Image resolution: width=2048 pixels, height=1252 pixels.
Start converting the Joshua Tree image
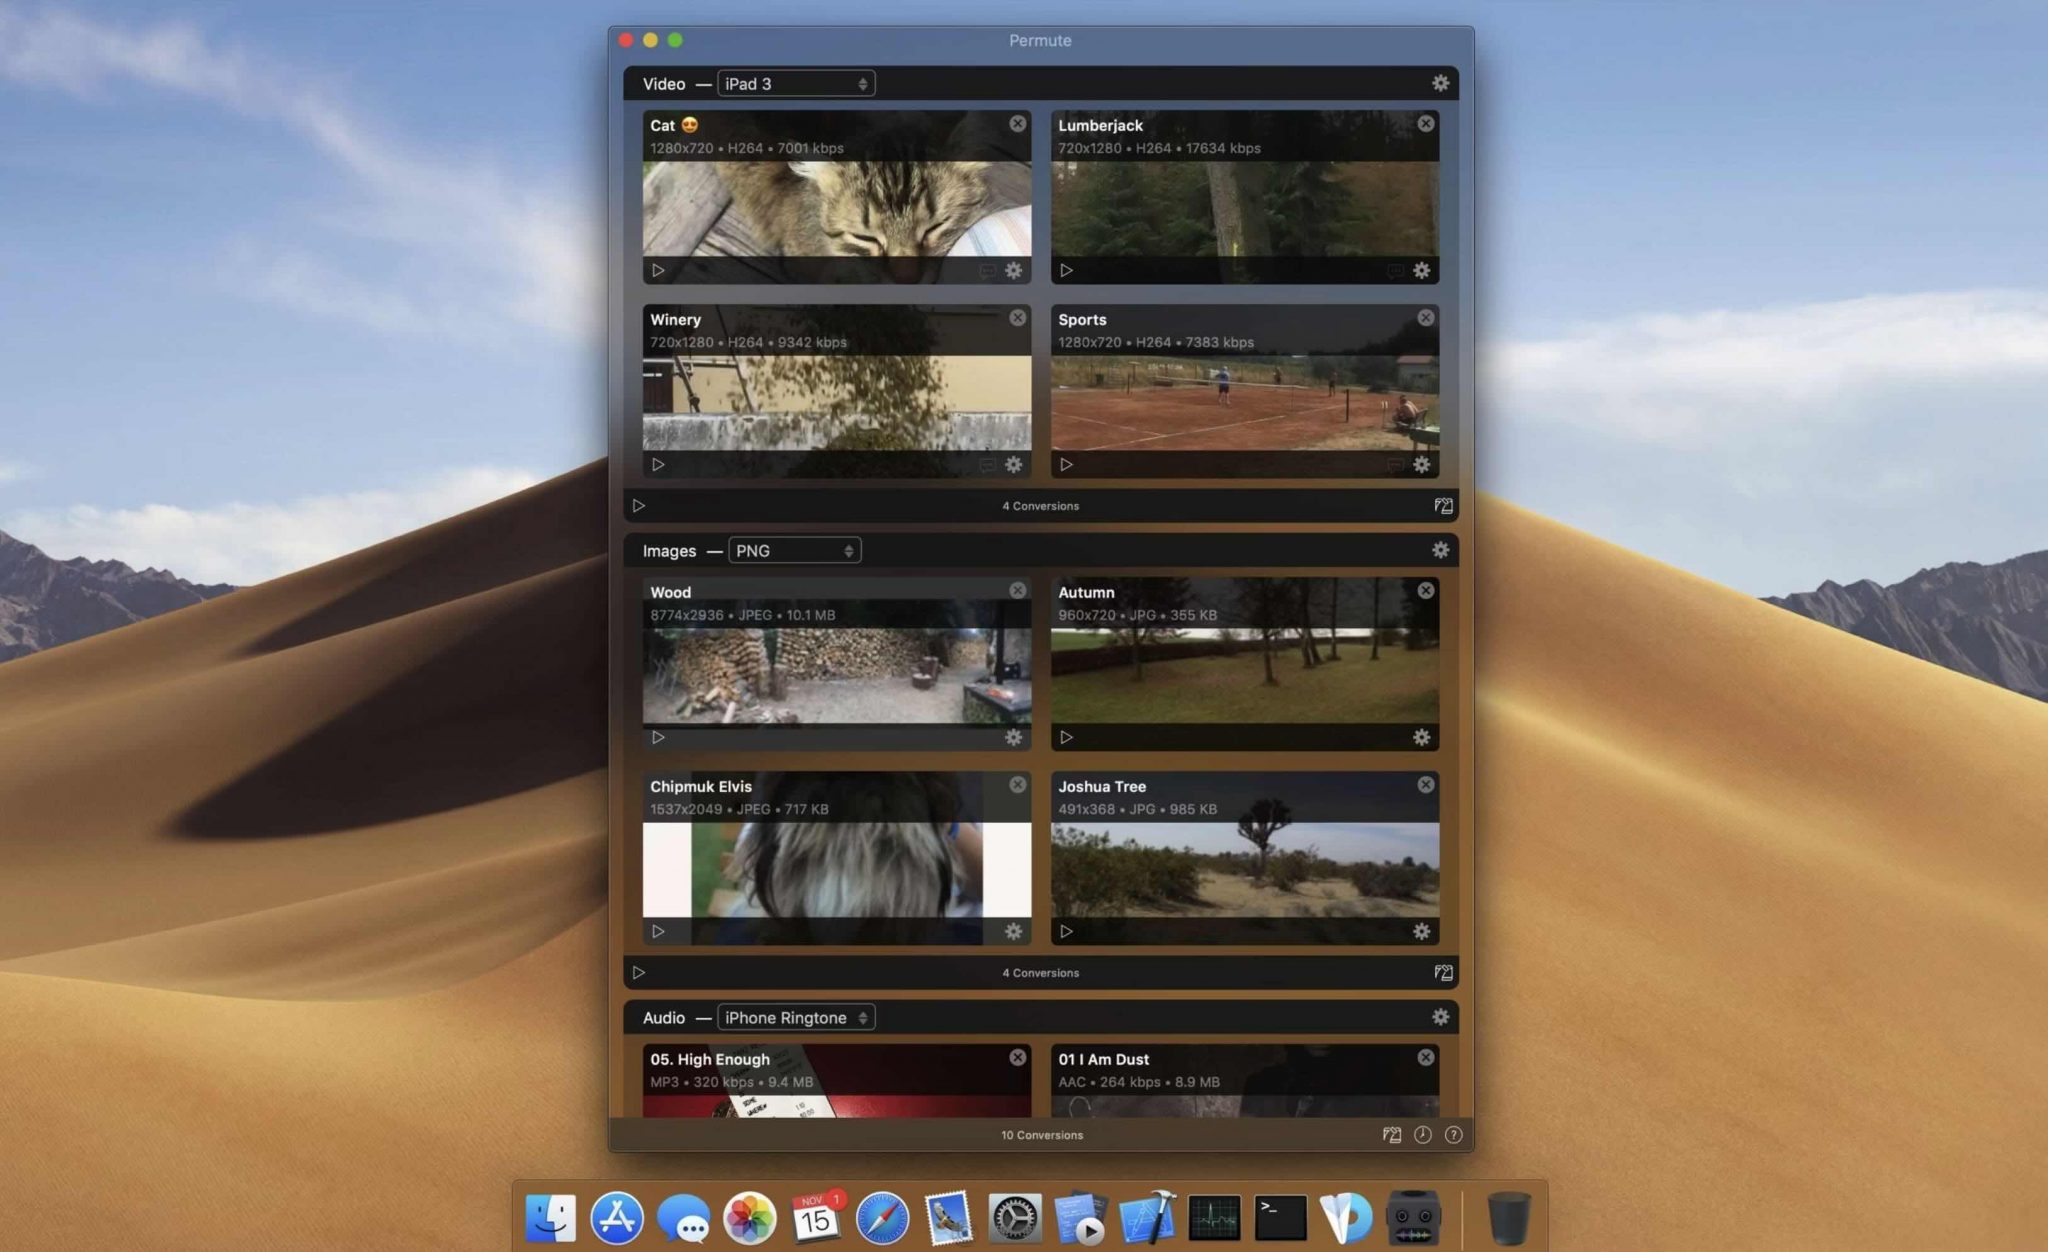(1067, 931)
